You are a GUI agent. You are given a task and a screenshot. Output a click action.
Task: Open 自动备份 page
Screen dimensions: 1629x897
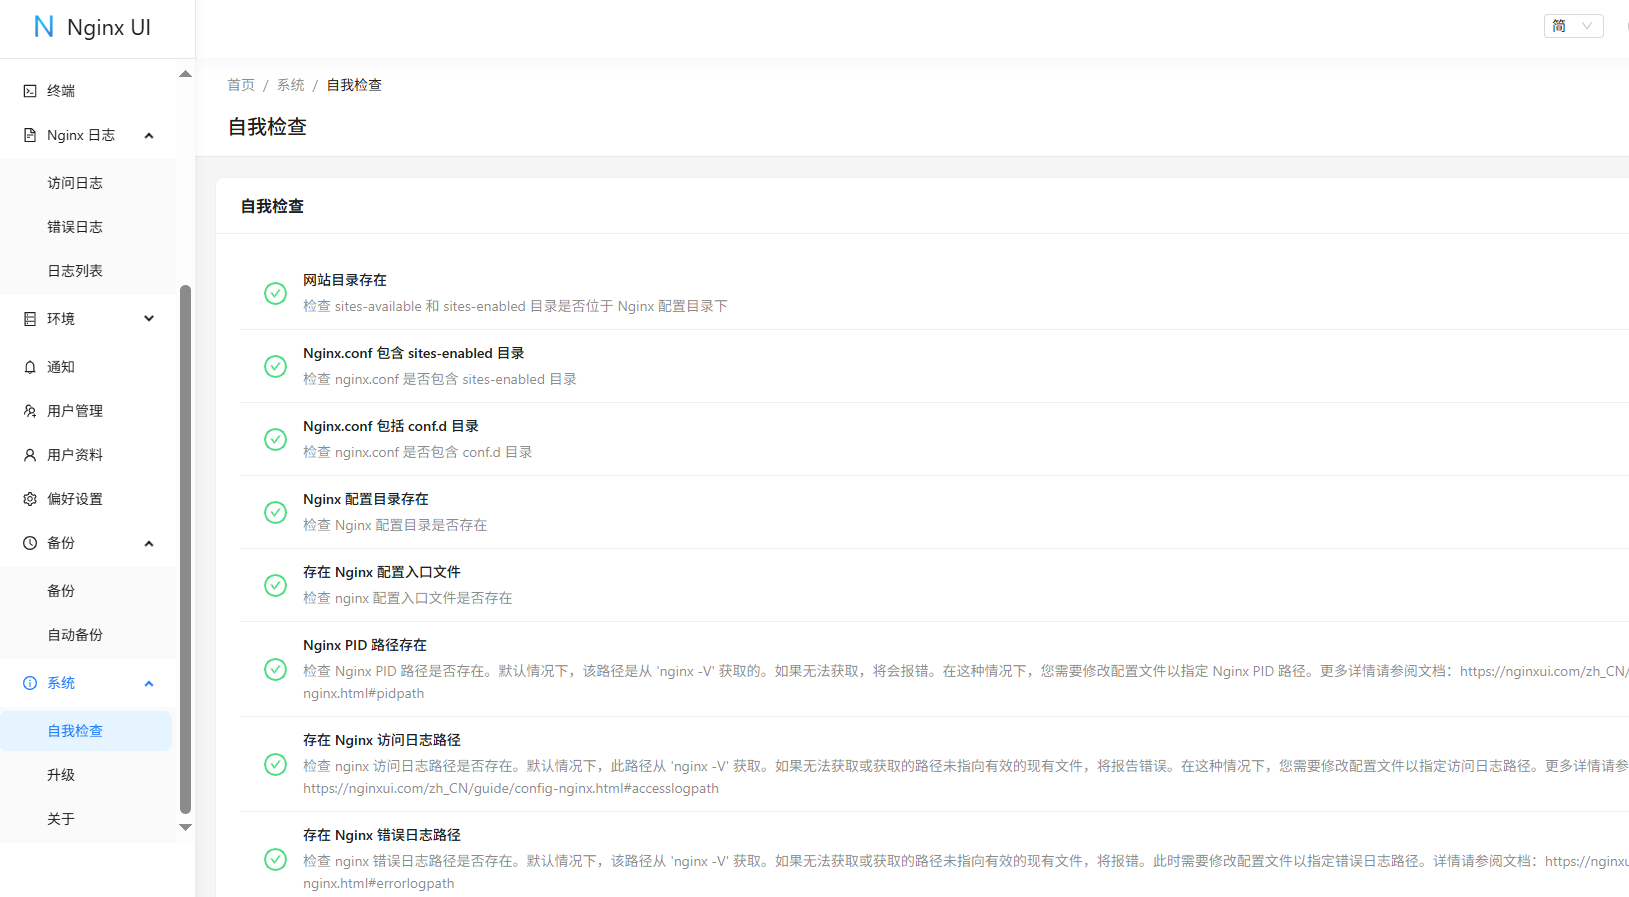tap(88, 635)
